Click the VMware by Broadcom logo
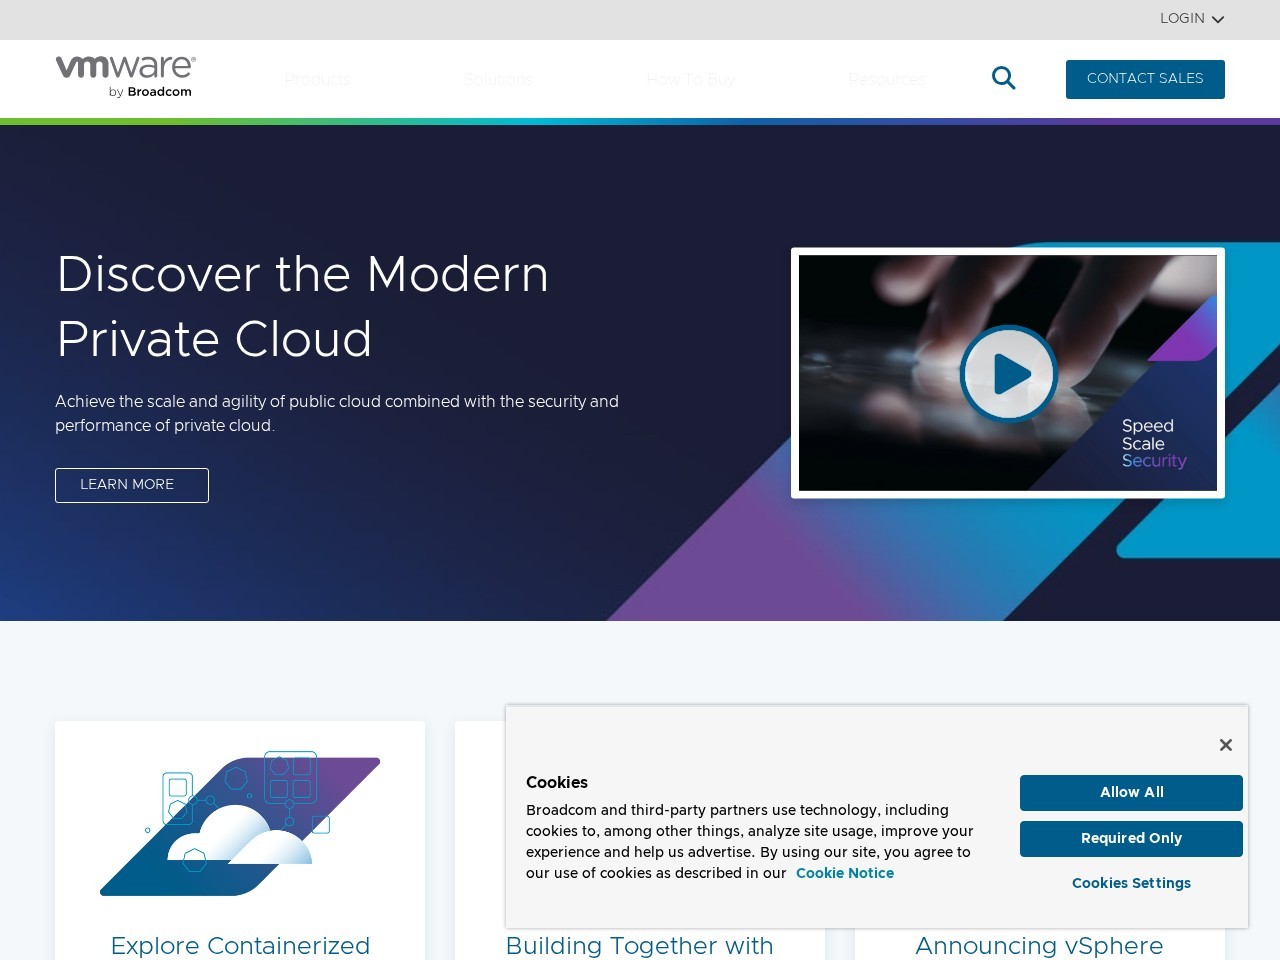The width and height of the screenshot is (1280, 960). [x=124, y=75]
